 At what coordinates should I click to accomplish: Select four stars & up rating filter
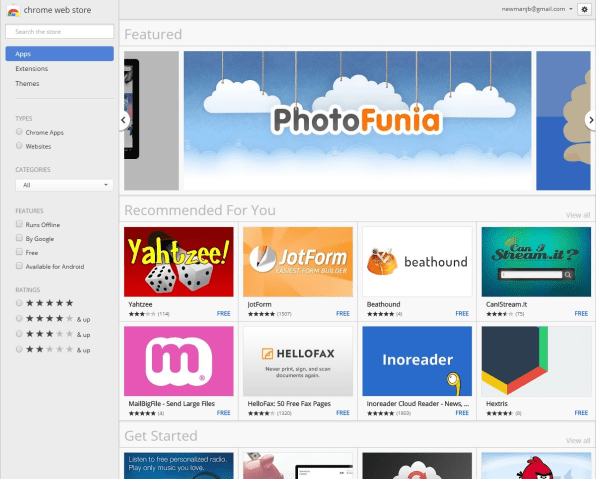pos(19,319)
